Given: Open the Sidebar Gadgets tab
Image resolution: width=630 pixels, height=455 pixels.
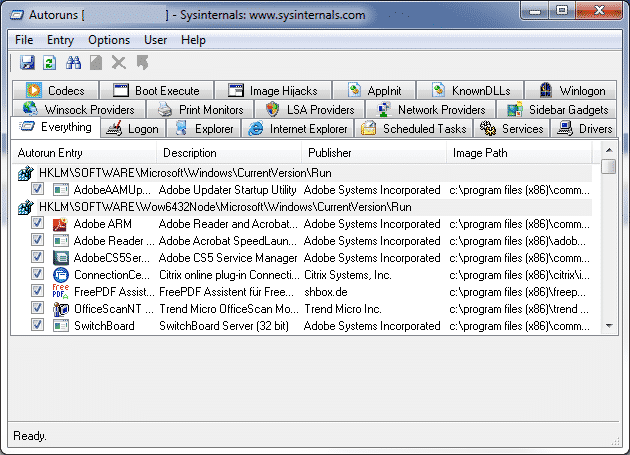Looking at the screenshot, I should click(x=557, y=109).
